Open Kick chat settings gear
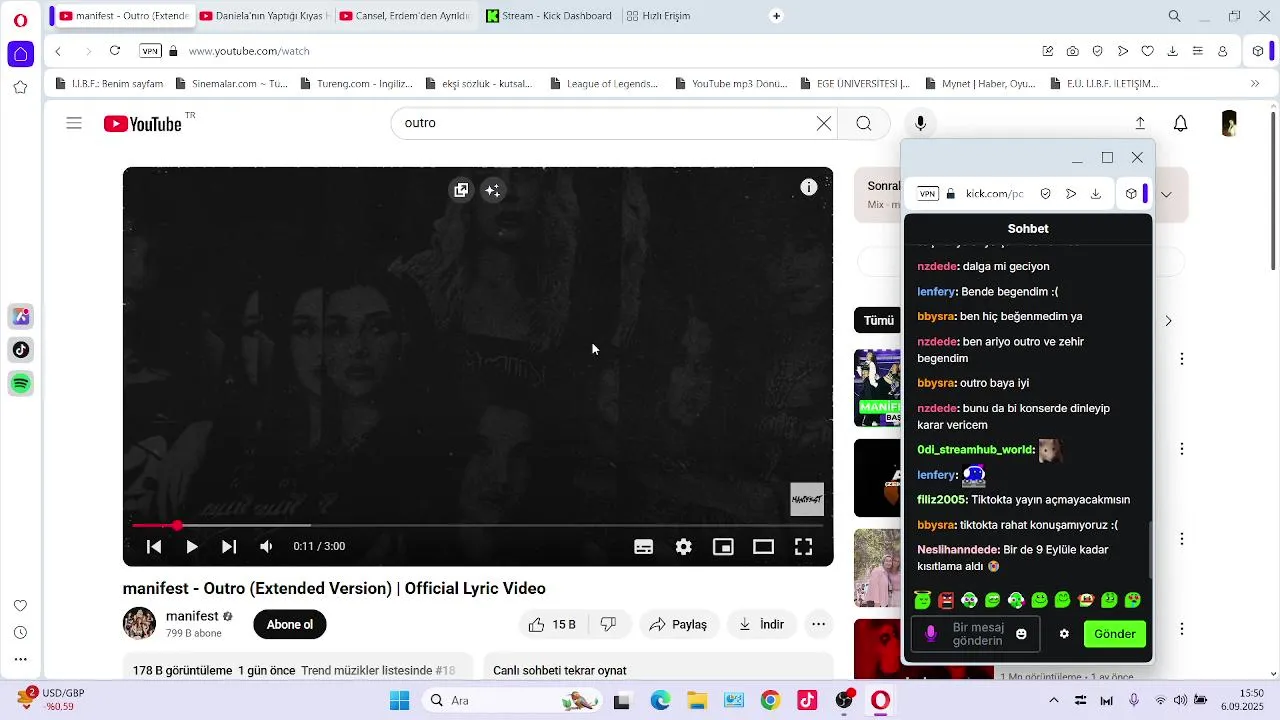Image resolution: width=1280 pixels, height=720 pixels. [x=1064, y=634]
